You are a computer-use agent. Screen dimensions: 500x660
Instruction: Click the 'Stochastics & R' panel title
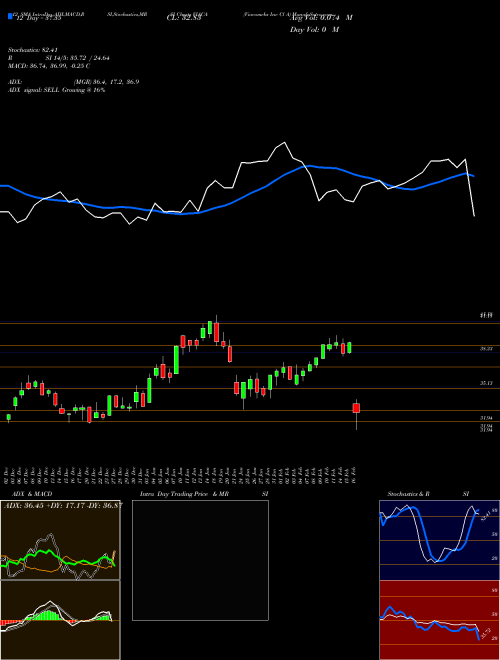coord(409,494)
